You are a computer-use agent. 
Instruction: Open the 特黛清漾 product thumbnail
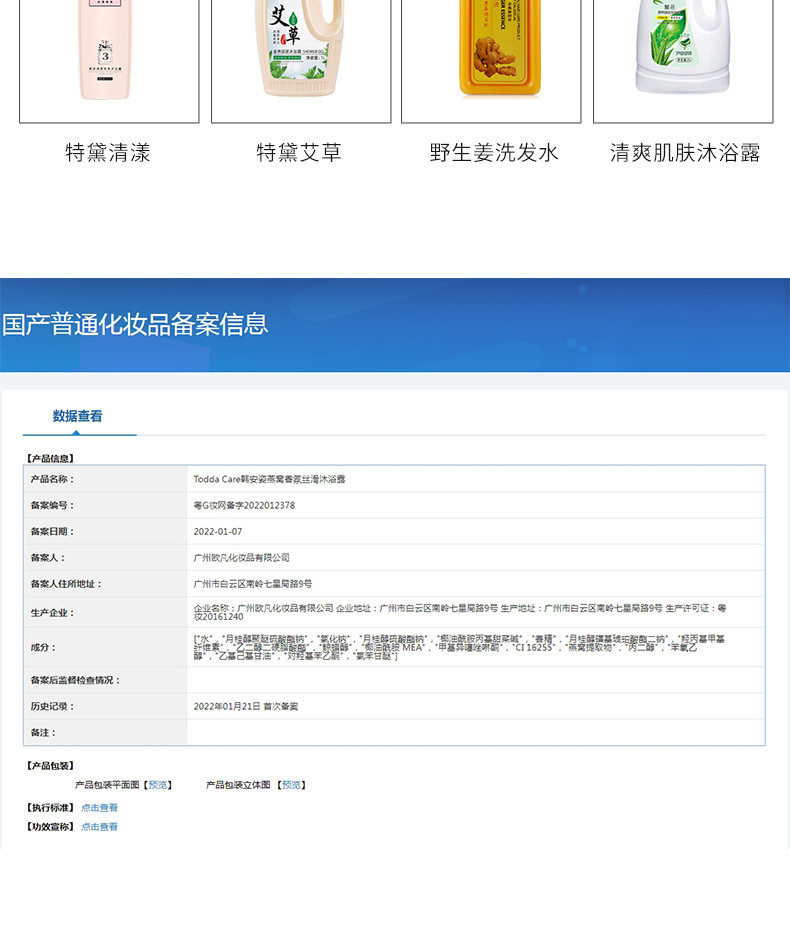click(109, 61)
